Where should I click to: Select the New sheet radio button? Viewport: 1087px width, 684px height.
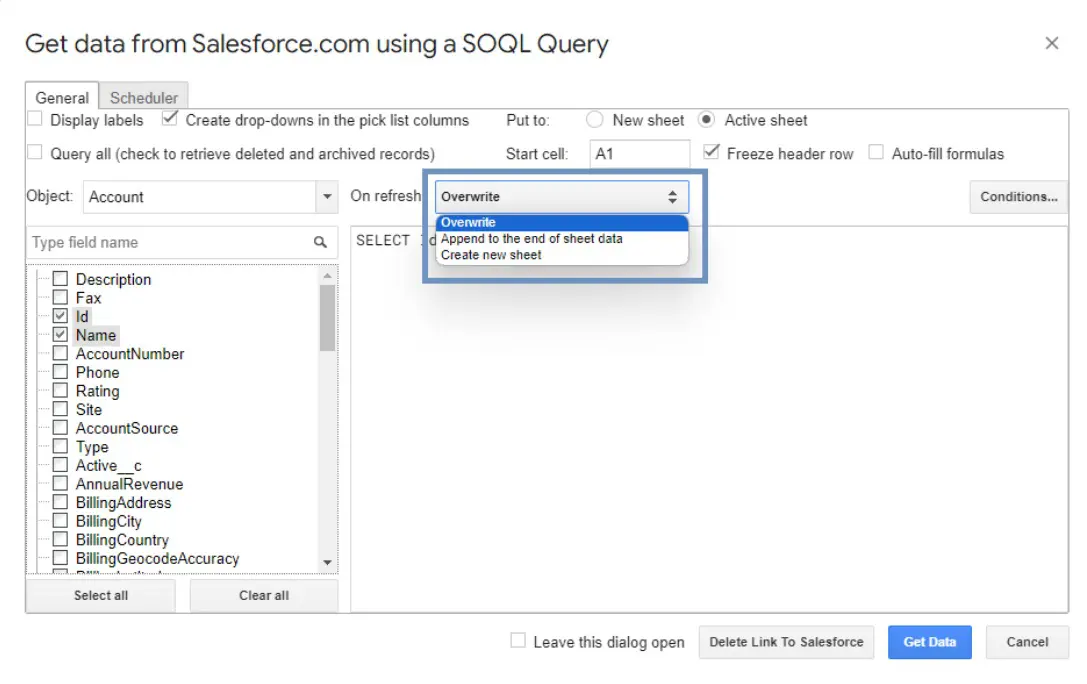click(x=595, y=120)
